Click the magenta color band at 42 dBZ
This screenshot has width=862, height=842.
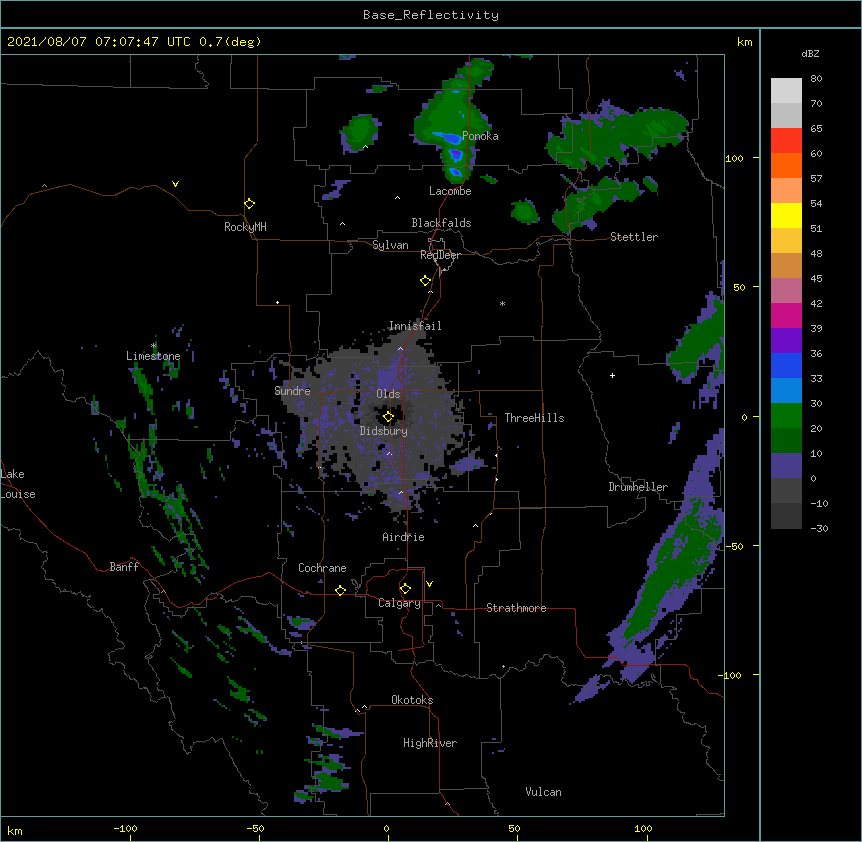tap(786, 315)
